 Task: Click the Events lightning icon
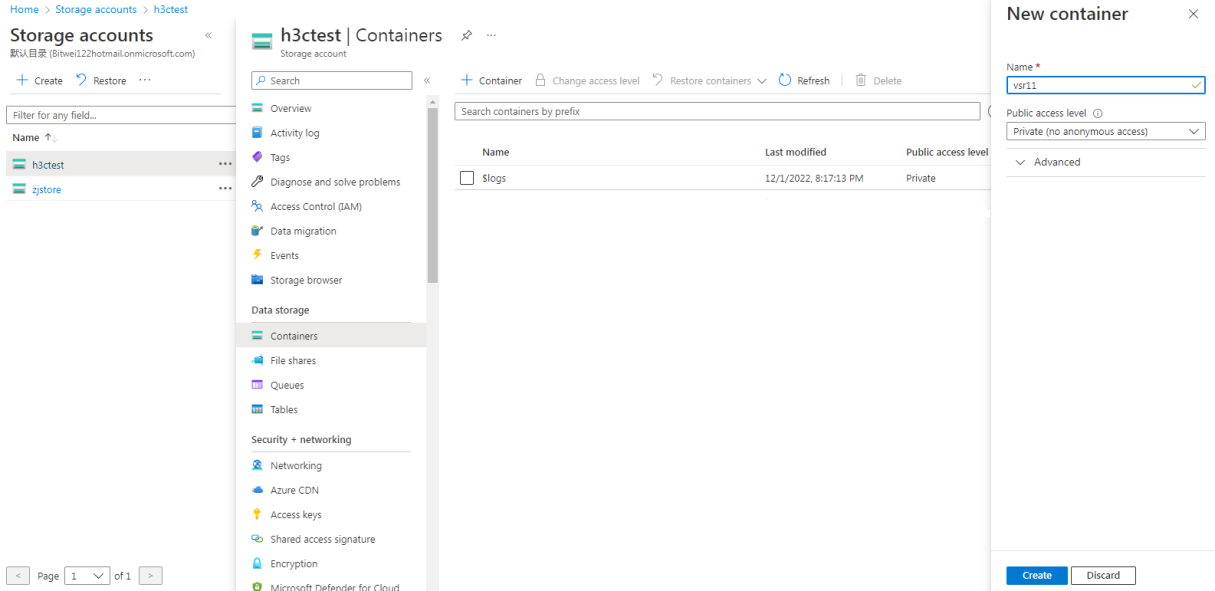pos(257,255)
